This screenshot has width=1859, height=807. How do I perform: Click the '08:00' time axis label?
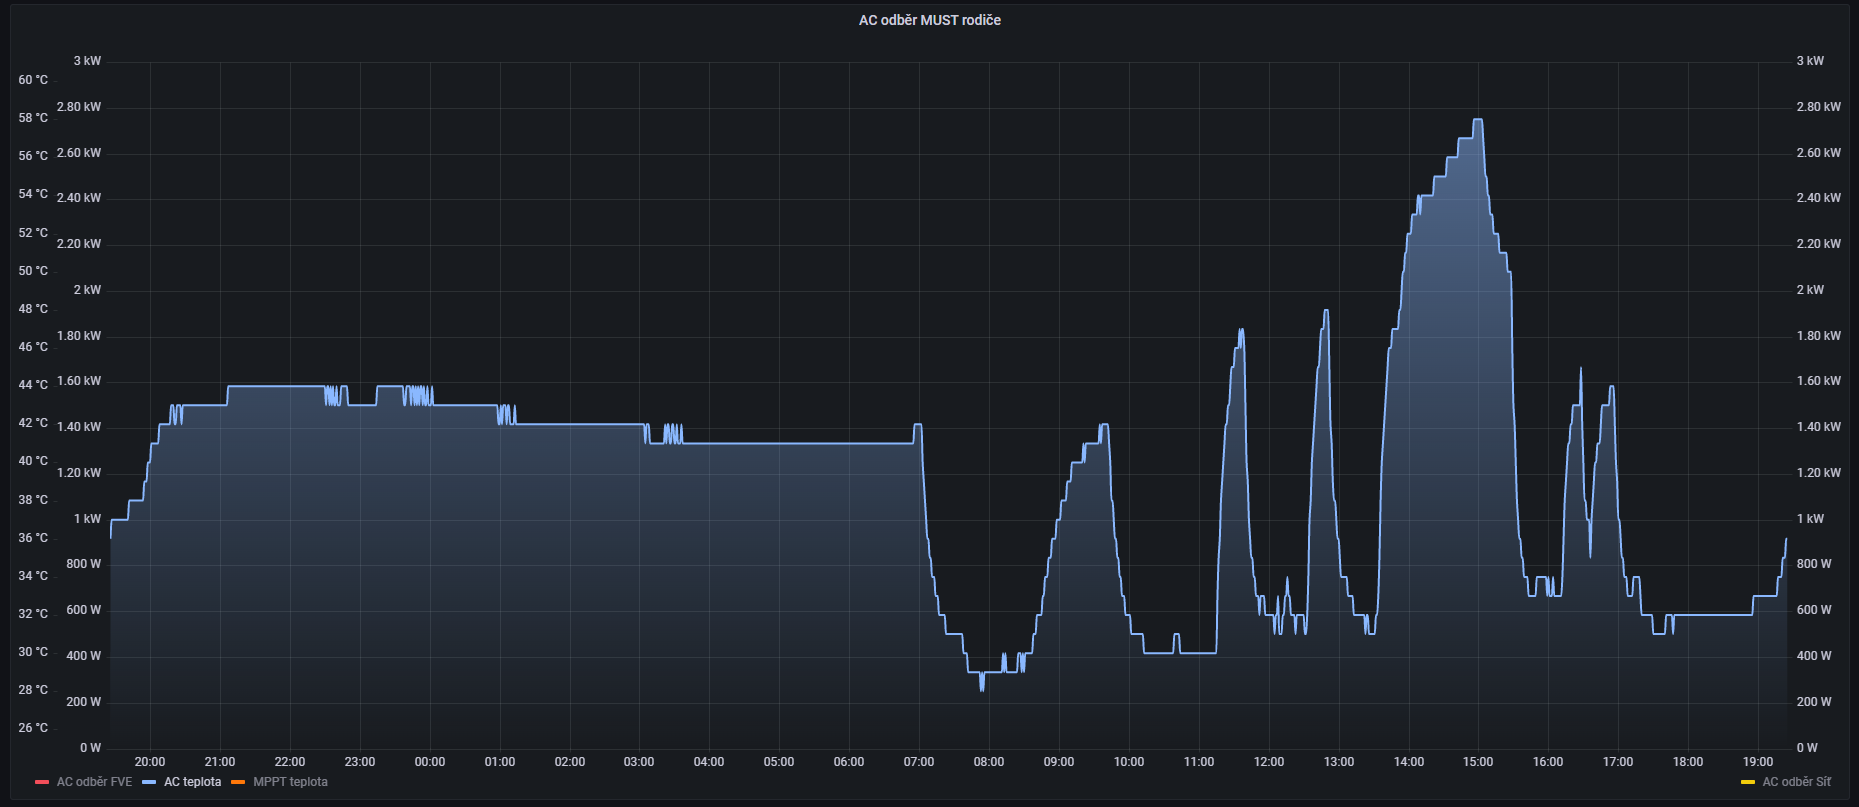[x=989, y=762]
